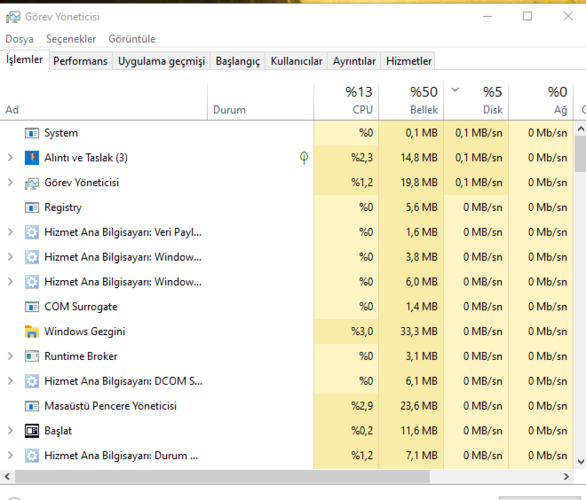Image resolution: width=586 pixels, height=500 pixels.
Task: Click the Windows Gezgini folder icon
Action: click(32, 331)
